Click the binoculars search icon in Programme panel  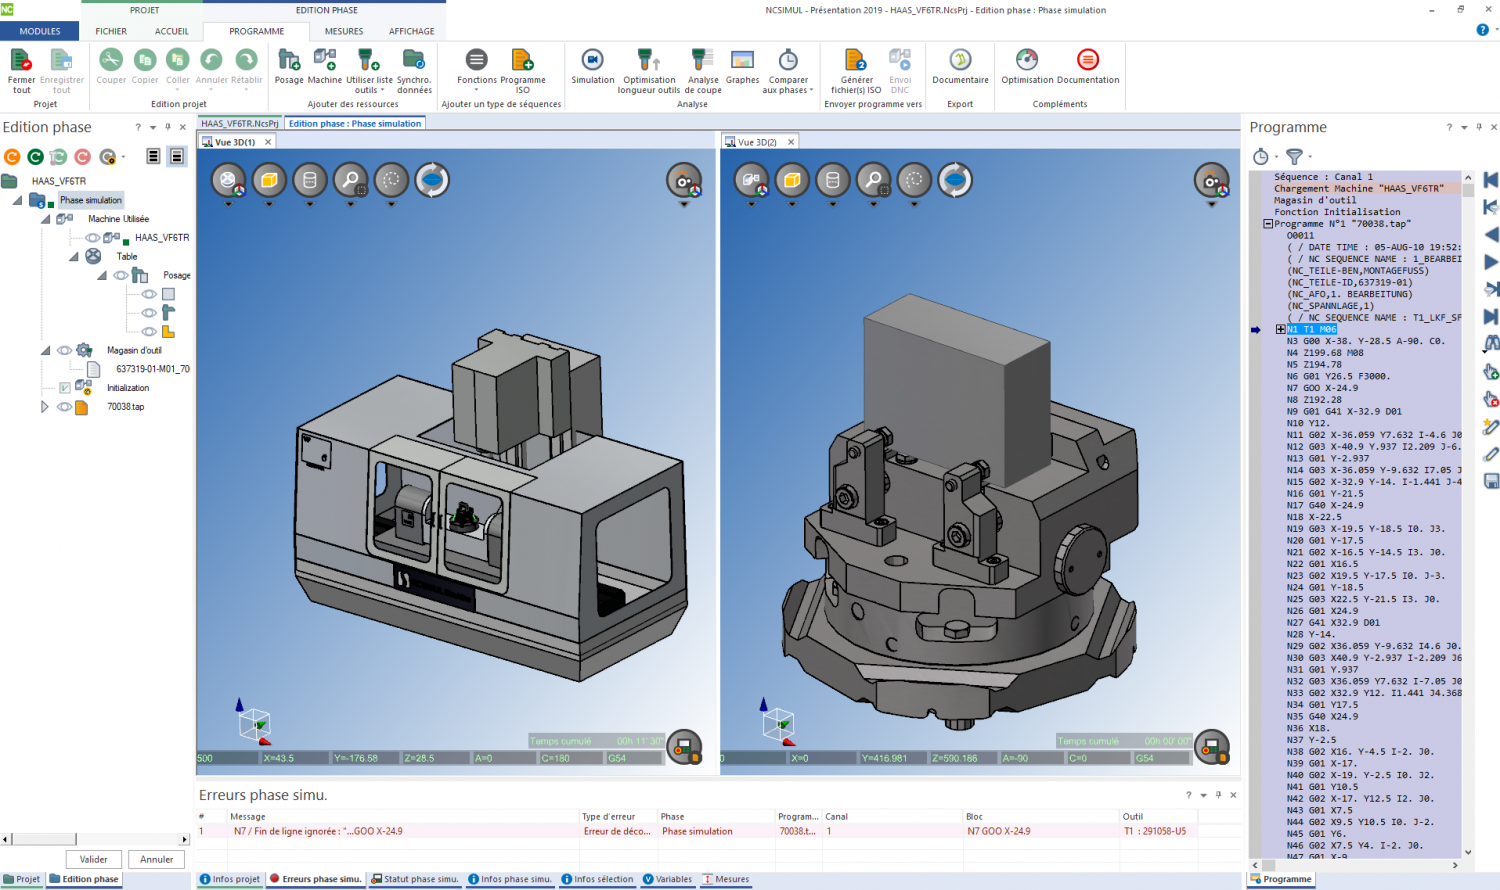pos(1490,343)
